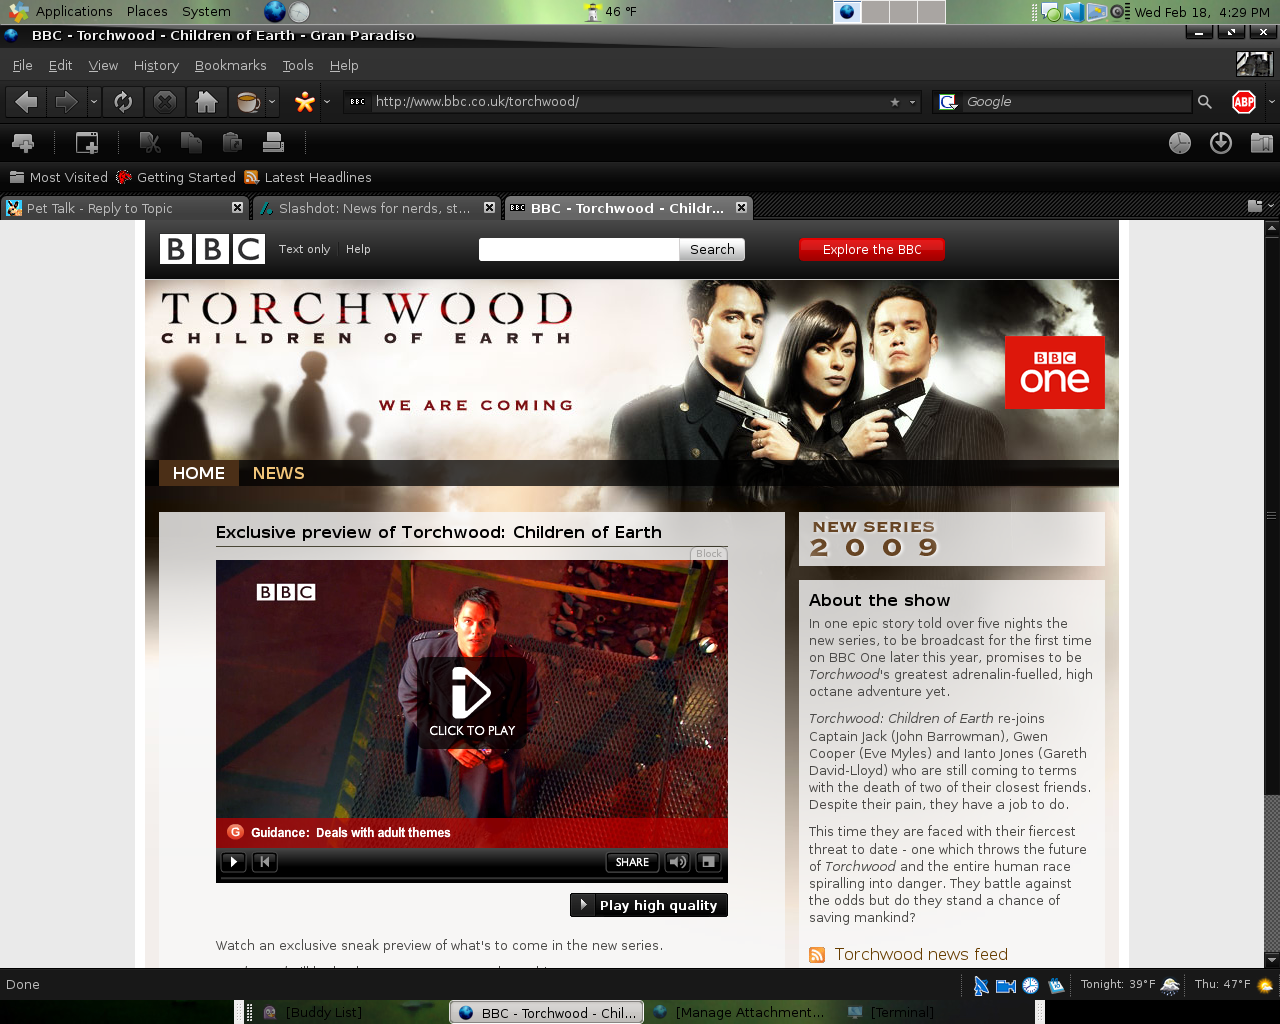This screenshot has width=1280, height=1024.
Task: Click the Print icon
Action: point(273,143)
